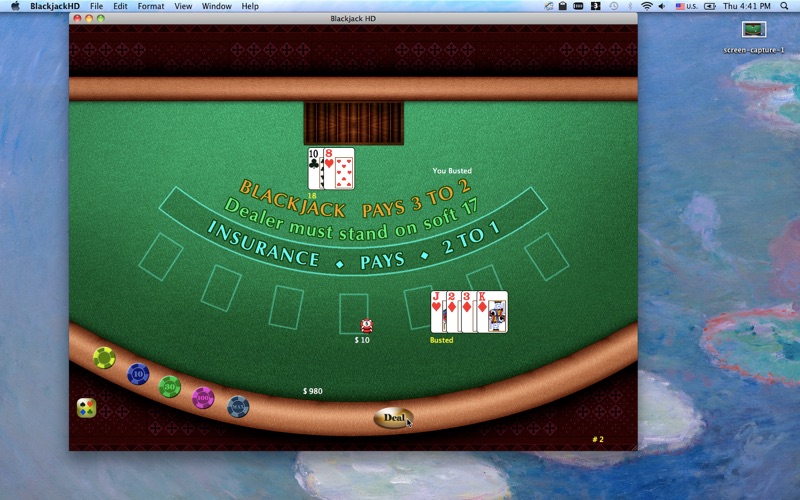
Task: Open the File menu
Action: click(x=96, y=6)
